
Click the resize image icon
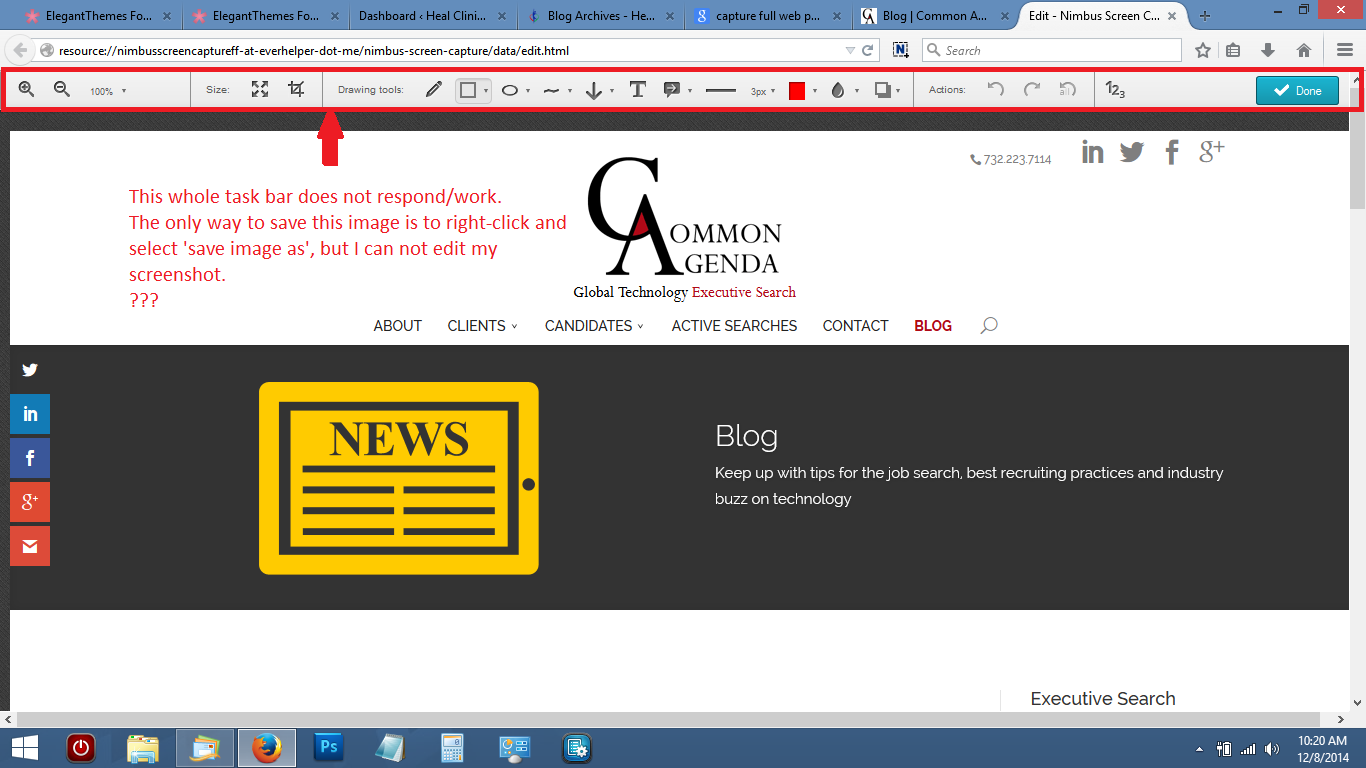tap(260, 90)
